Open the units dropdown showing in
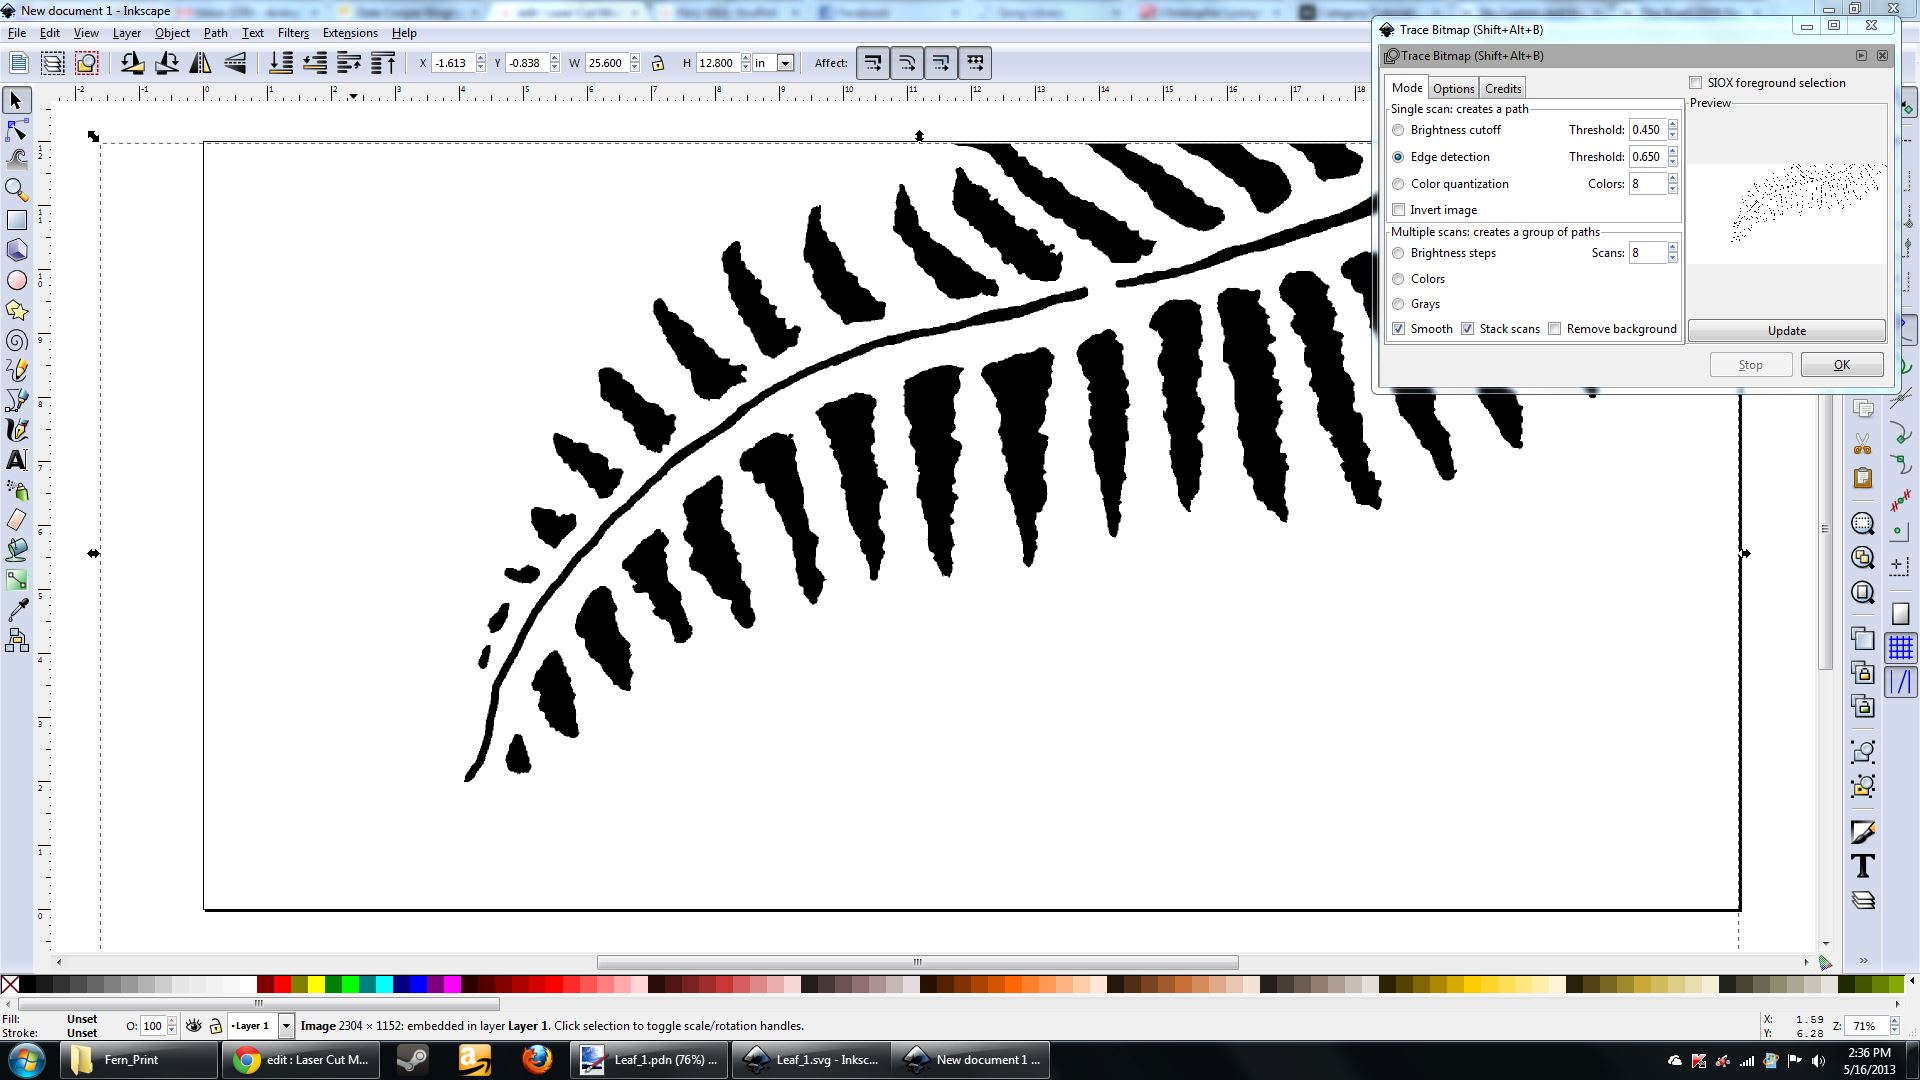The image size is (1920, 1080). 785,63
